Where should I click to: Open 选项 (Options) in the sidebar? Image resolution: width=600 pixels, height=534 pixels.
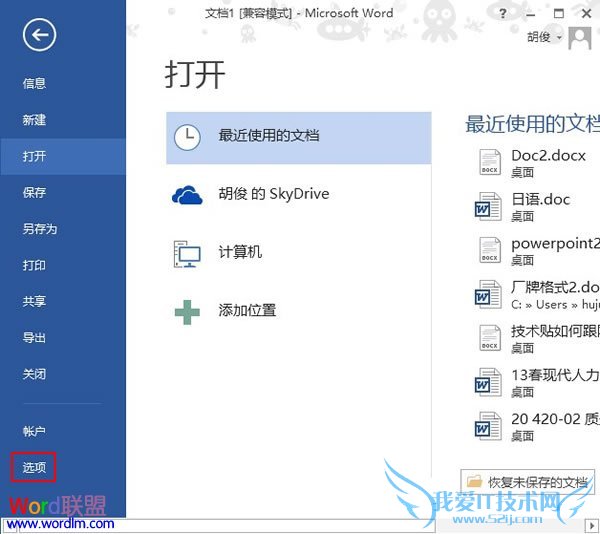(34, 467)
